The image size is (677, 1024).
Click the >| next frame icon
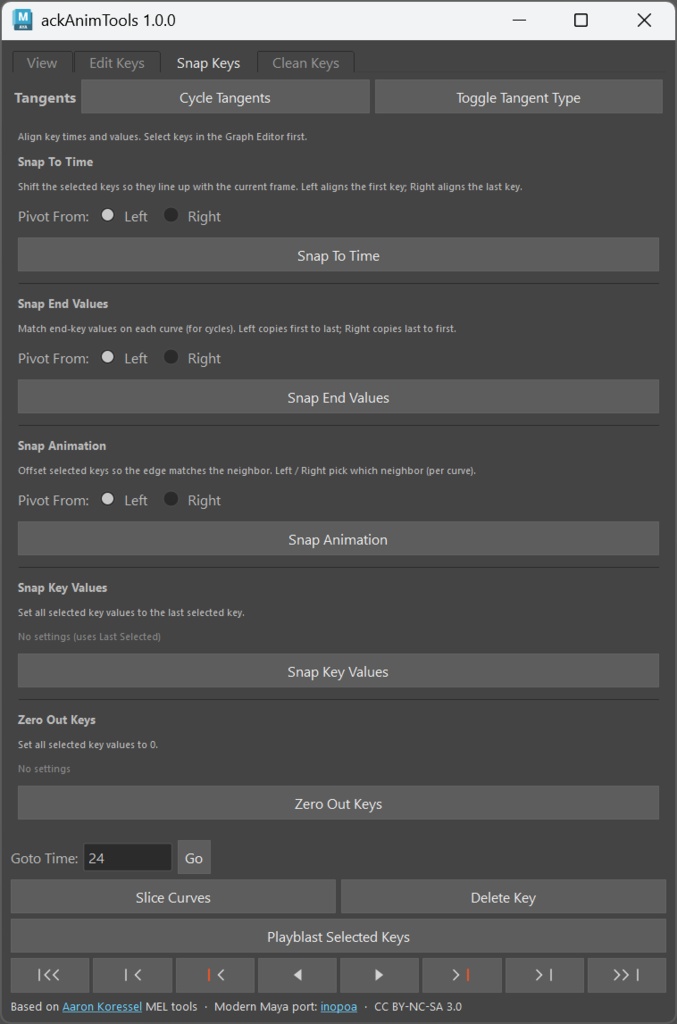(x=544, y=975)
